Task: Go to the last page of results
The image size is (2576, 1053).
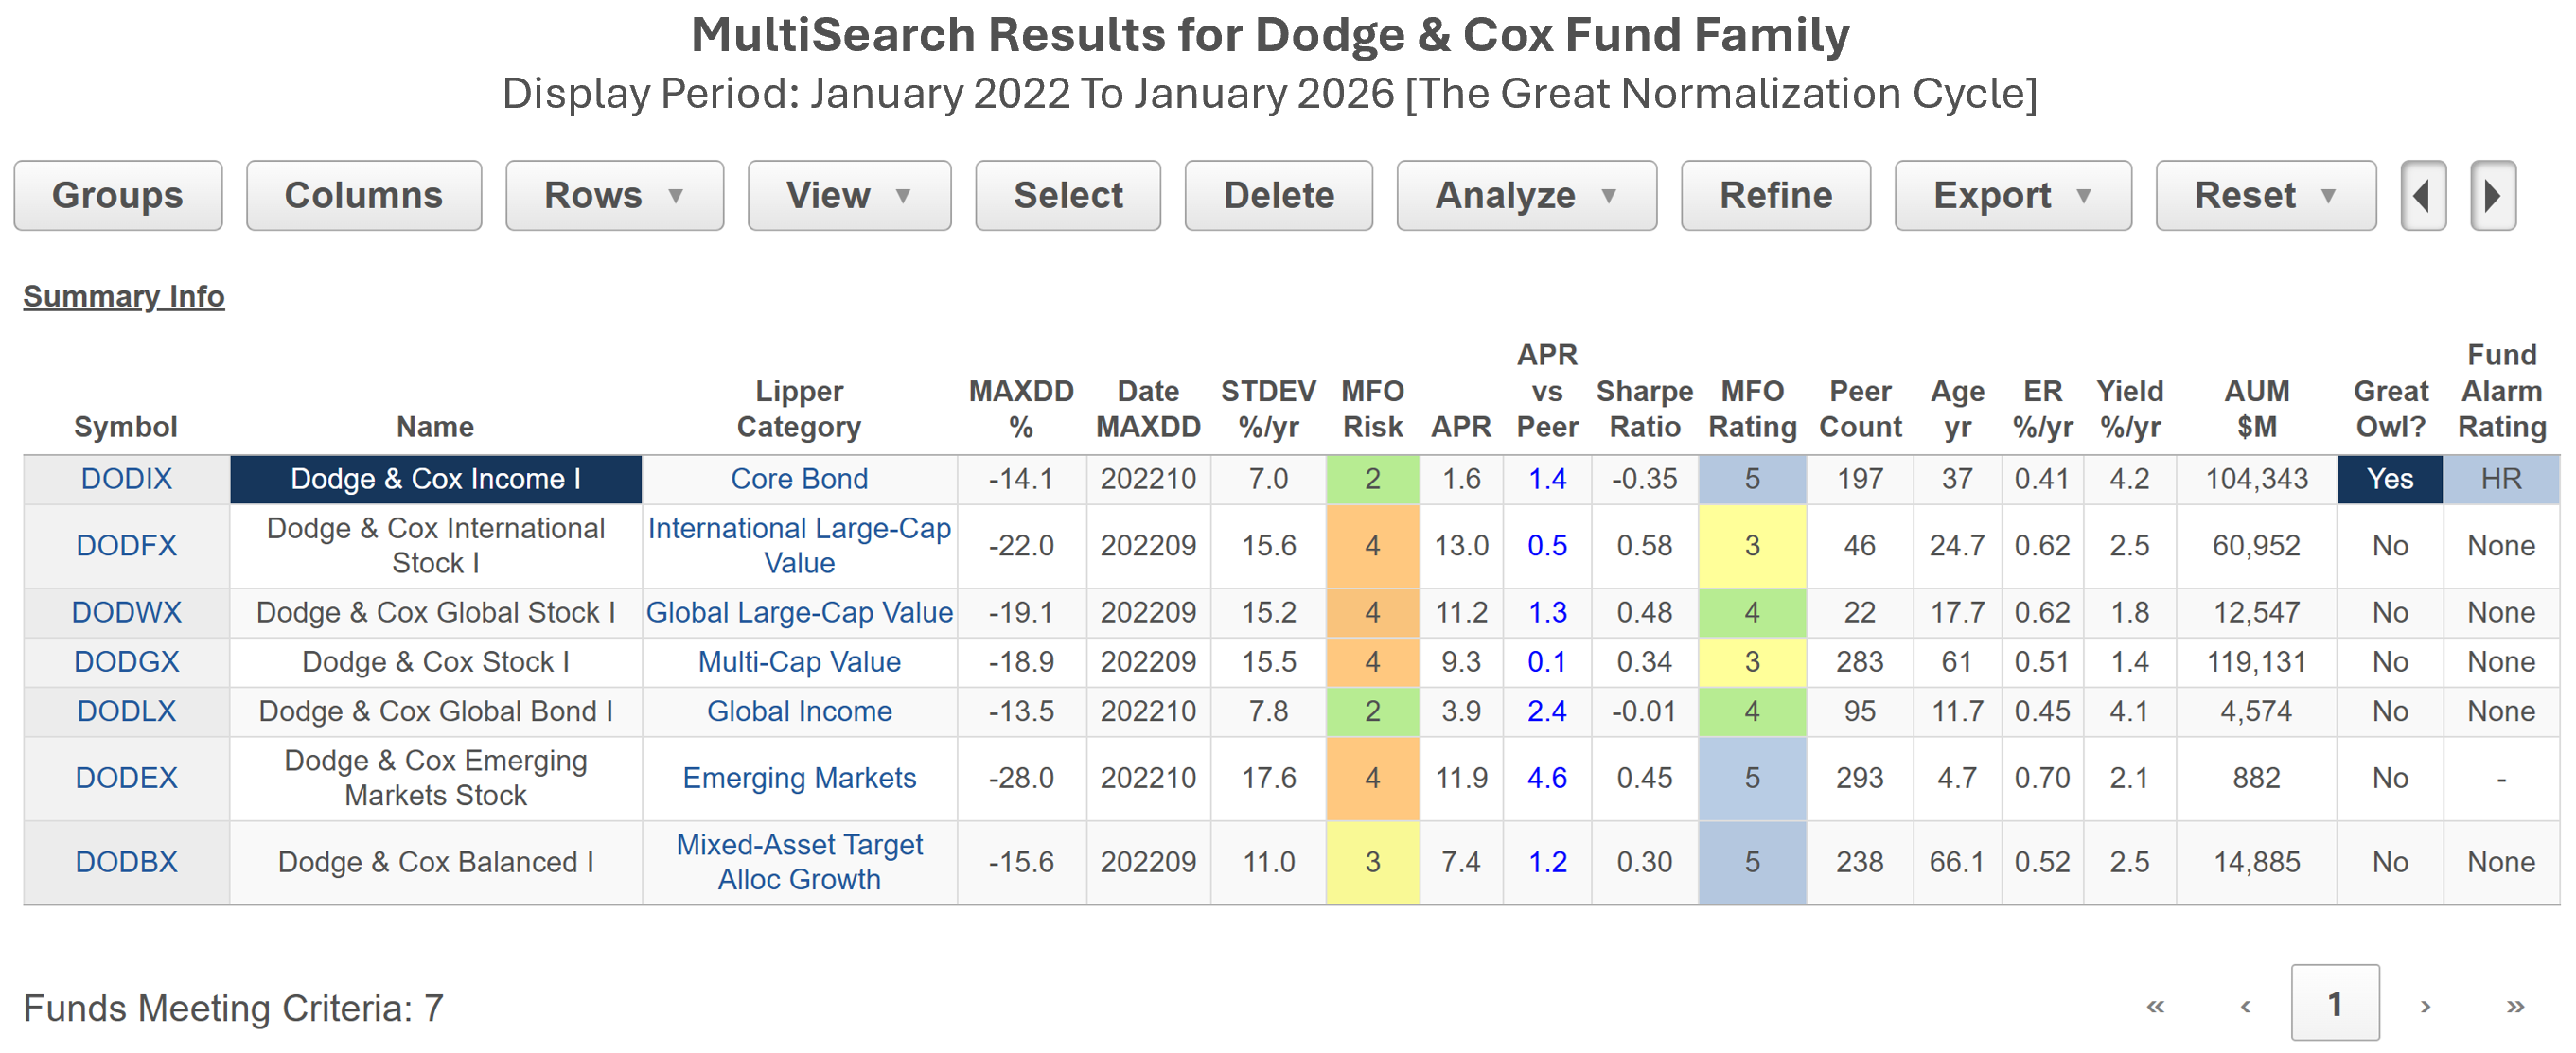Action: [x=2515, y=1006]
